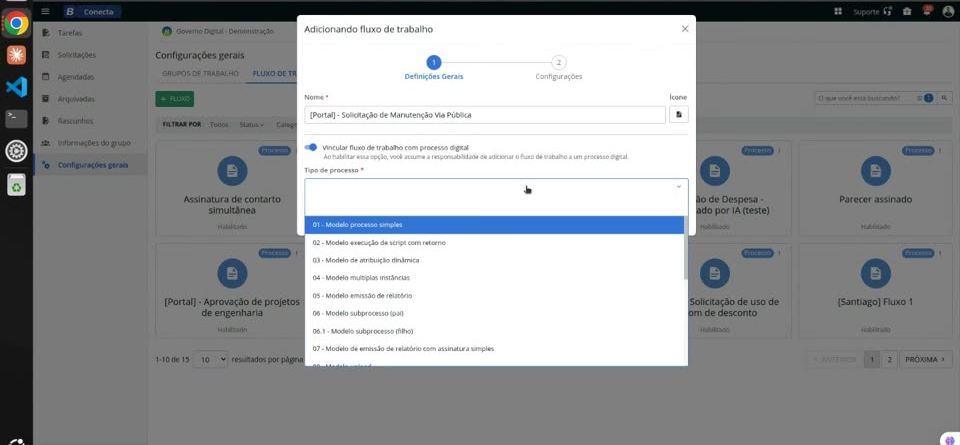Go to pagination page 2
This screenshot has height=445, width=960.
tap(890, 359)
